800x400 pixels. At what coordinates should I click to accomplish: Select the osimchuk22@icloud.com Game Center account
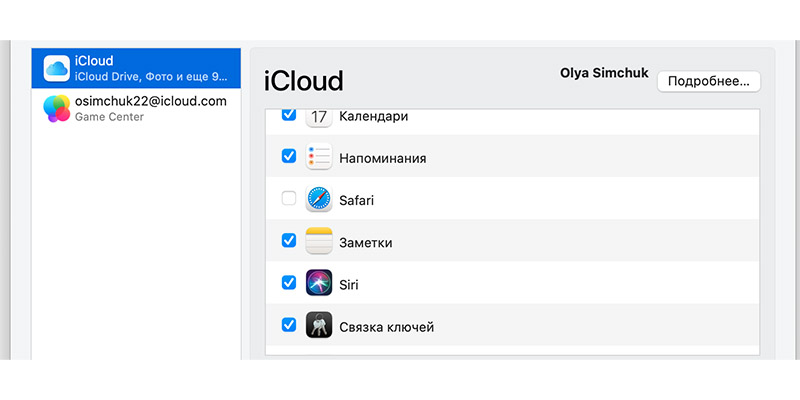136,108
